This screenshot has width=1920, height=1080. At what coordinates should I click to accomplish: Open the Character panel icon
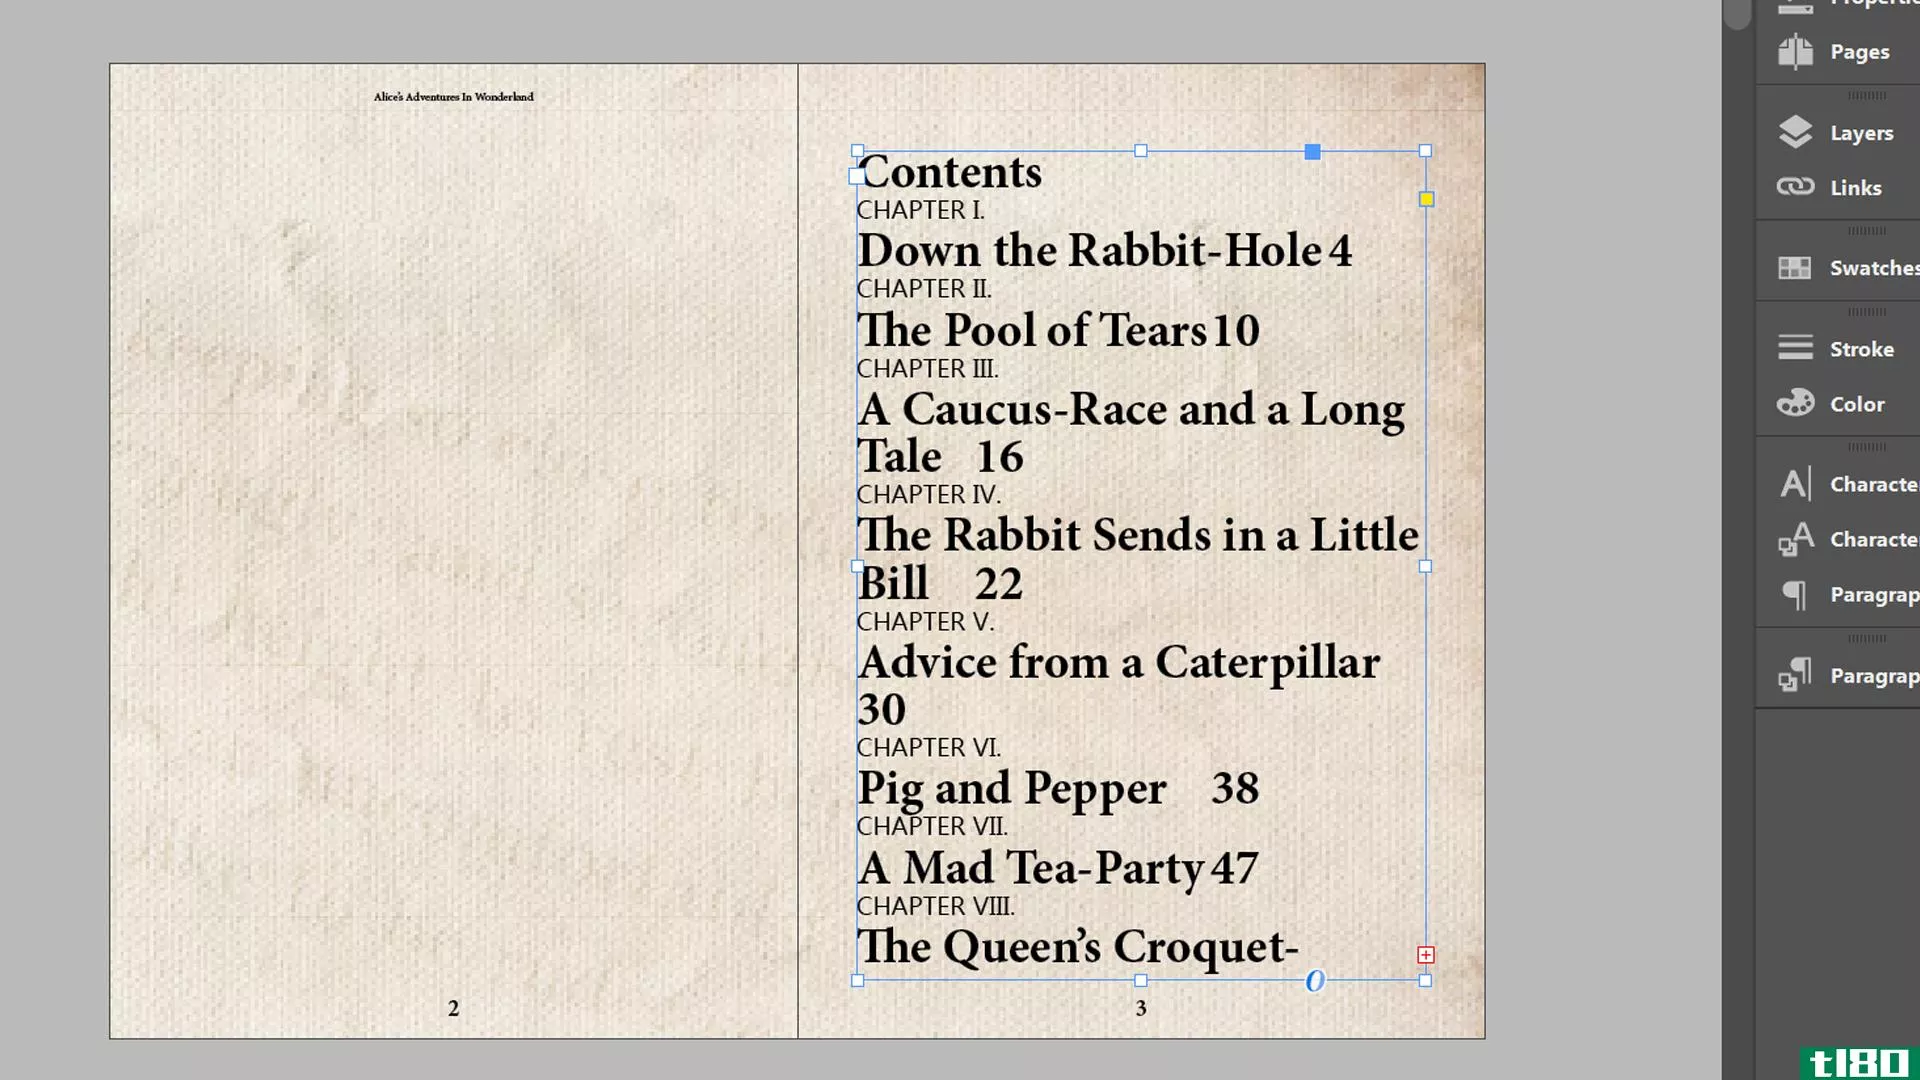tap(1795, 484)
